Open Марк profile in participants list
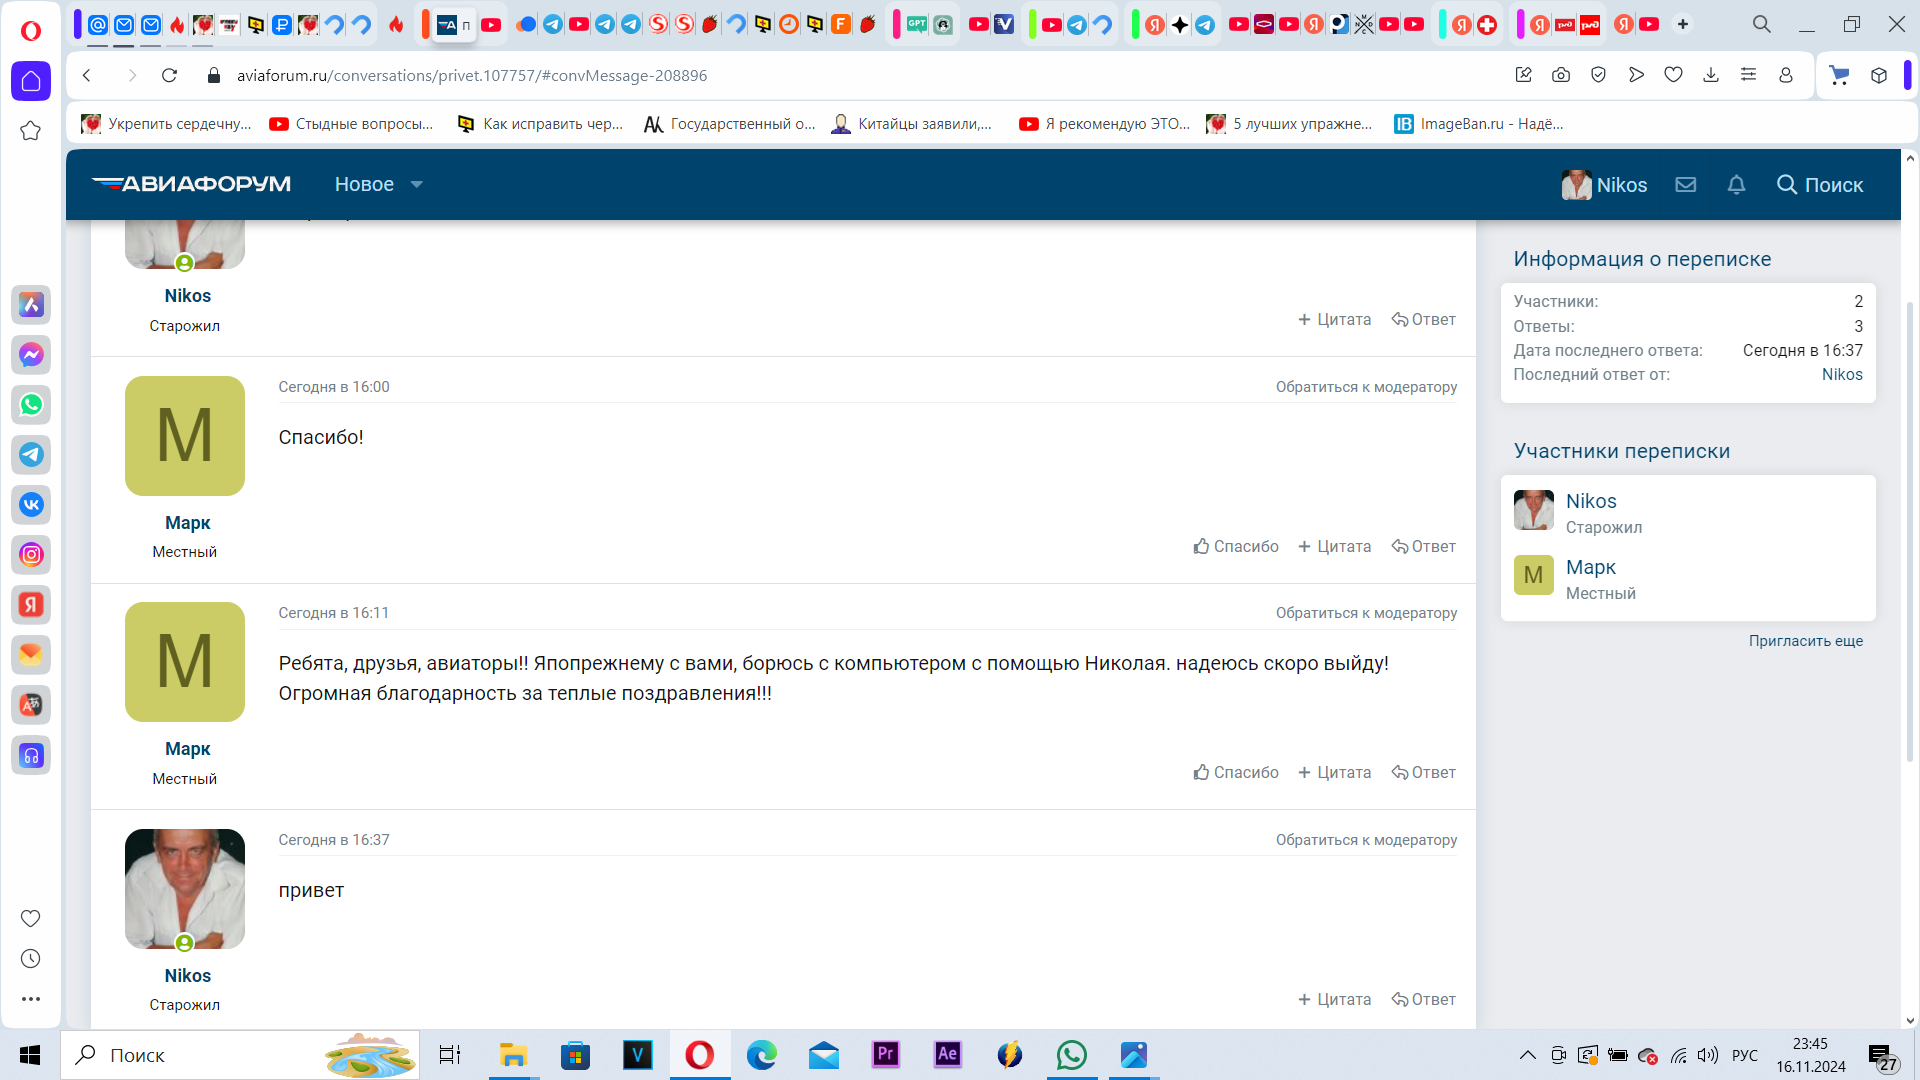Image resolution: width=1920 pixels, height=1080 pixels. [x=1590, y=567]
